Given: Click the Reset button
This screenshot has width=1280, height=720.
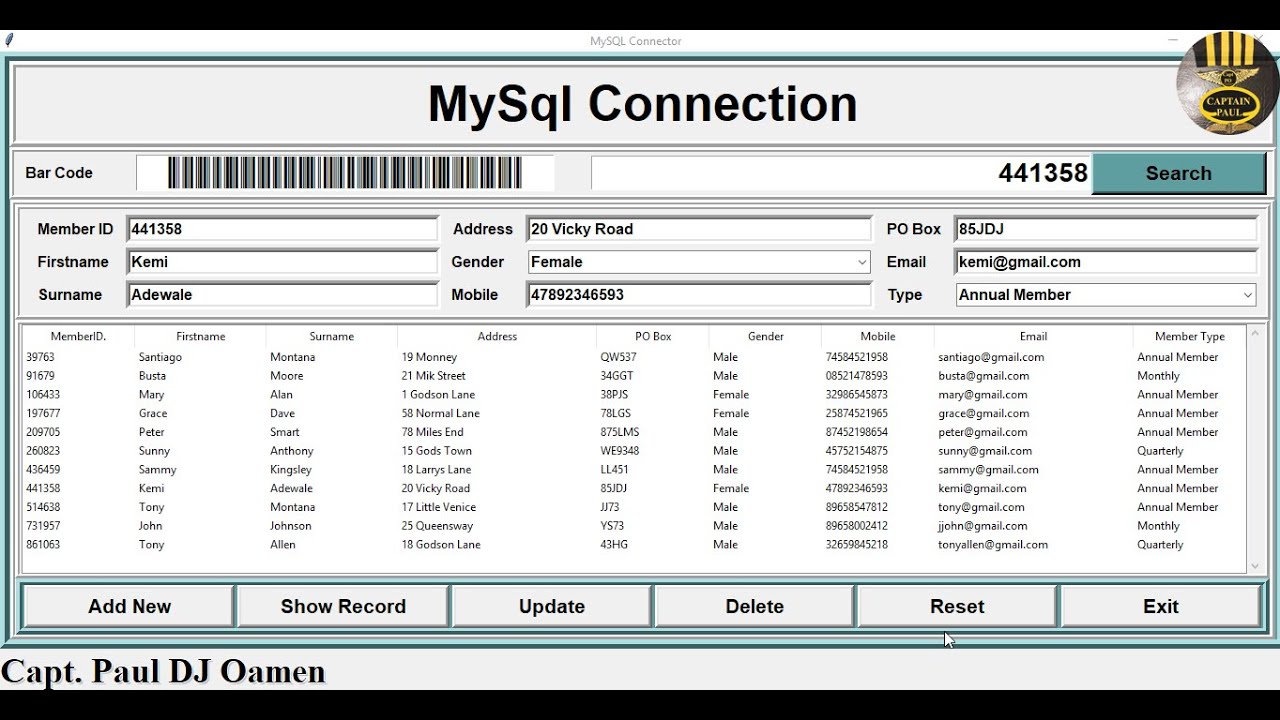Looking at the screenshot, I should 957,606.
